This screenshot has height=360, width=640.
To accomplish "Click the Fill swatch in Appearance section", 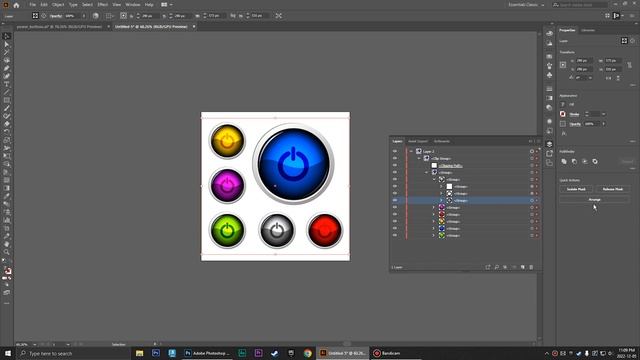I will pyautogui.click(x=563, y=104).
